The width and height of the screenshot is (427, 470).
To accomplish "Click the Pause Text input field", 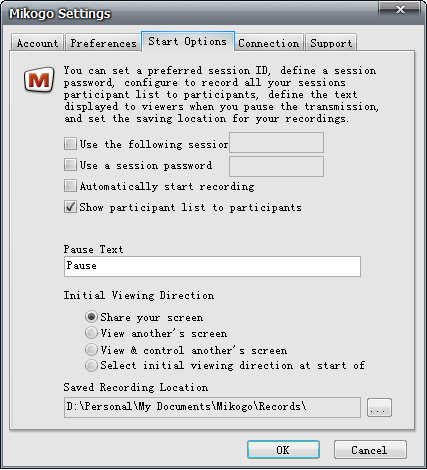I will tap(212, 266).
